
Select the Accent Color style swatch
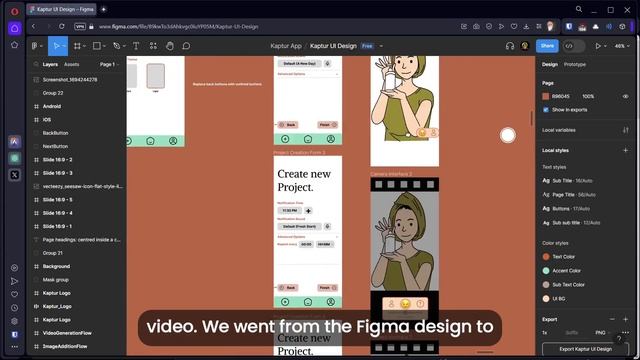pyautogui.click(x=546, y=271)
